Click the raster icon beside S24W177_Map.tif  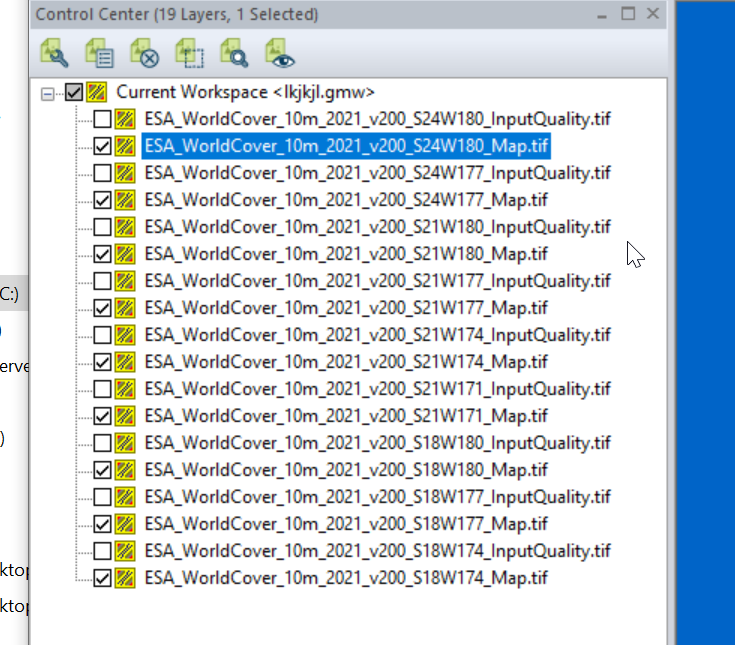click(x=125, y=200)
